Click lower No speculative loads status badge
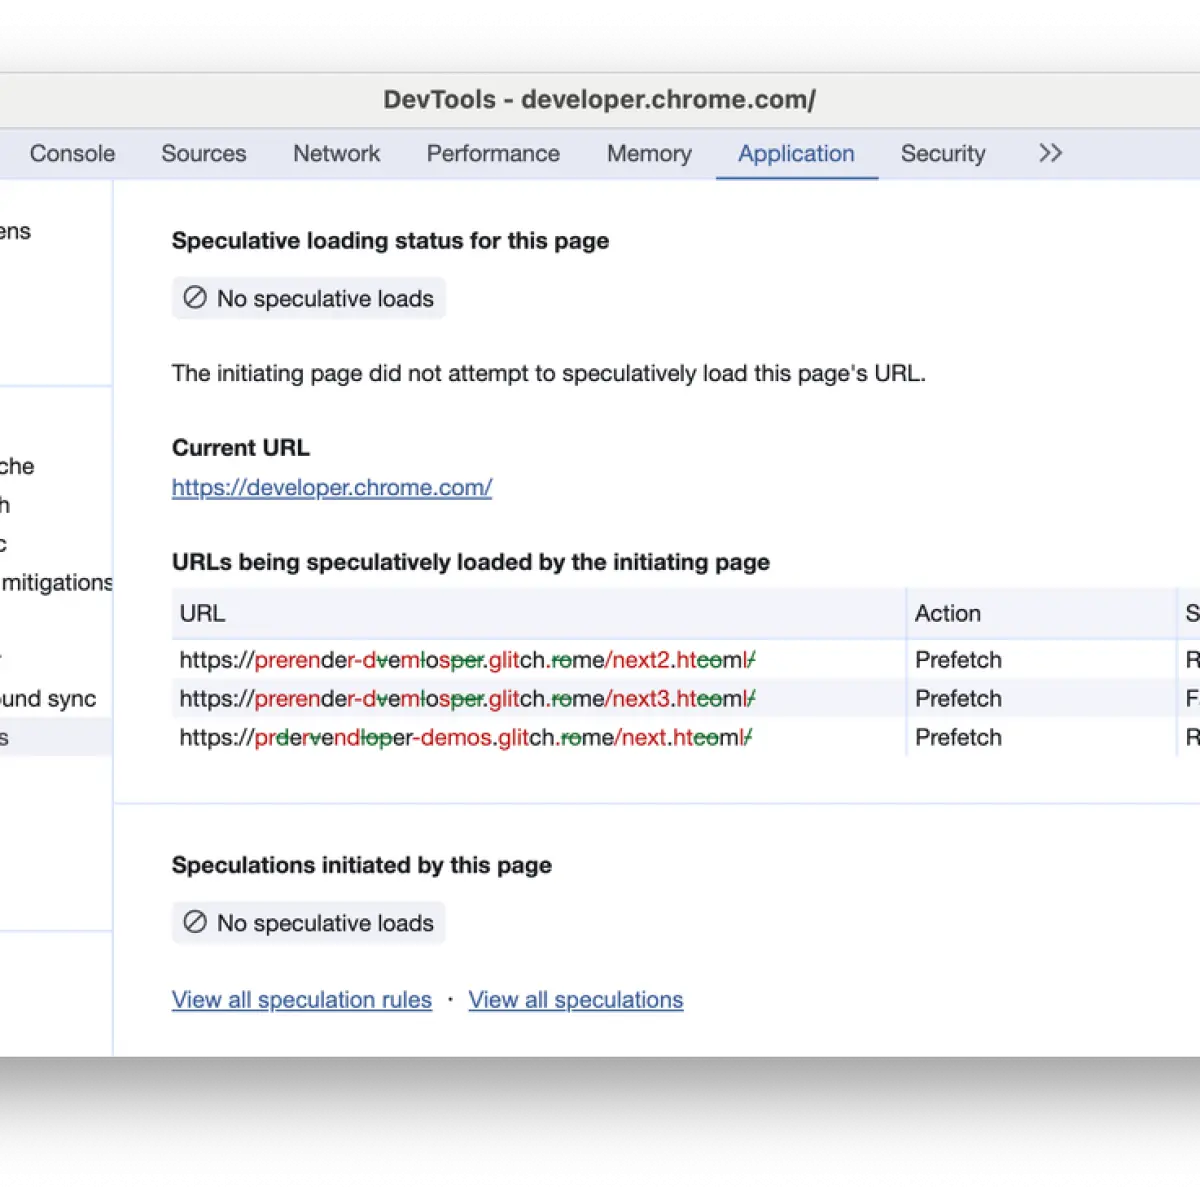Screen dimensions: 1200x1200 pos(309,922)
